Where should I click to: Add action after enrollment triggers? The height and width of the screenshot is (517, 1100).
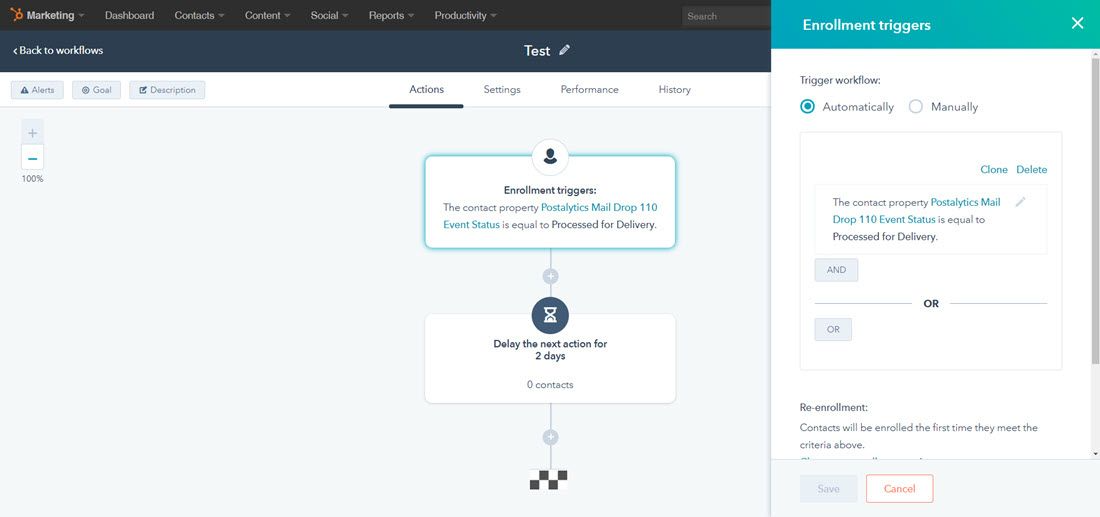pos(550,276)
